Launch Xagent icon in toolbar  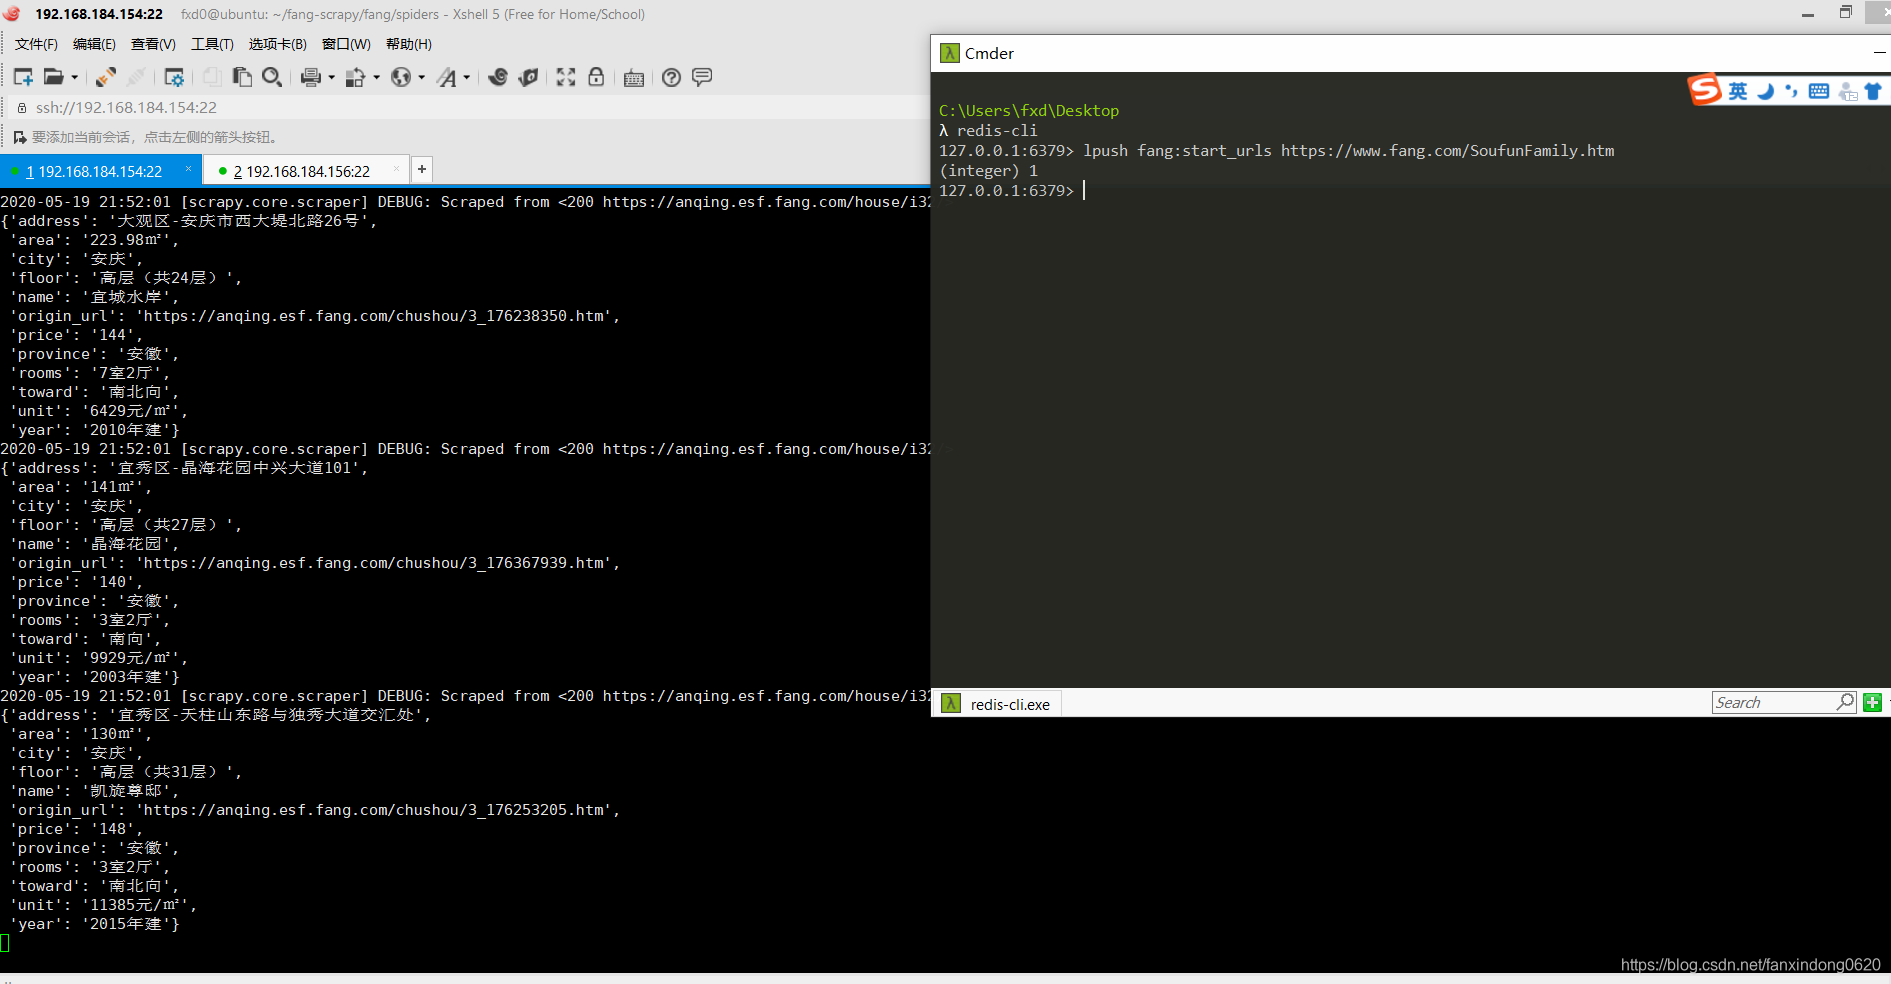click(x=529, y=77)
